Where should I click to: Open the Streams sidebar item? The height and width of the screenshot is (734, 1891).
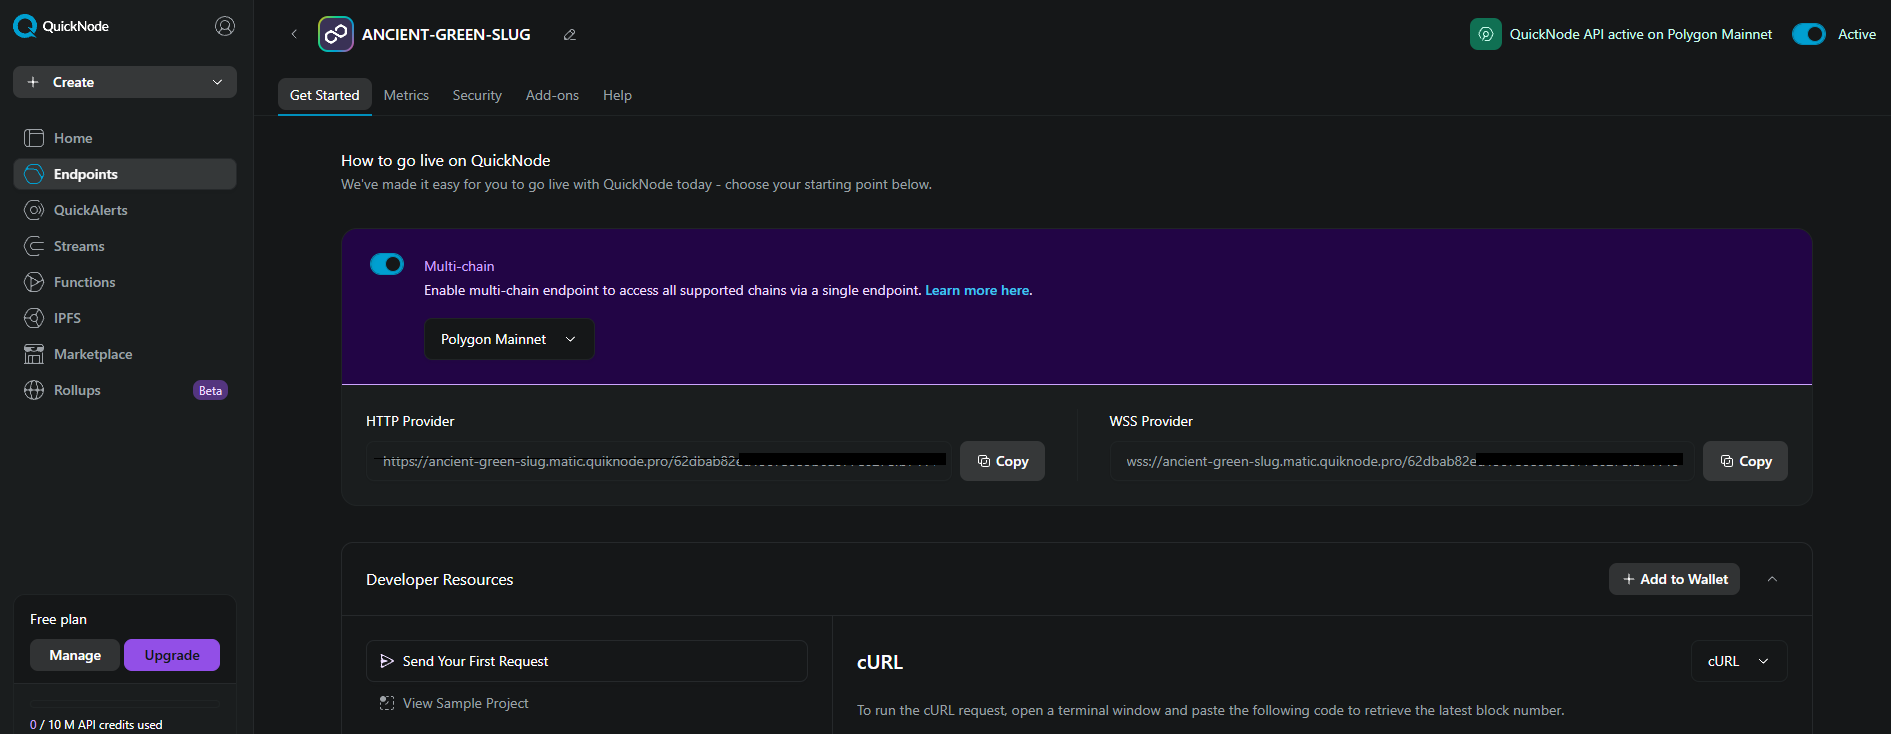coord(79,246)
